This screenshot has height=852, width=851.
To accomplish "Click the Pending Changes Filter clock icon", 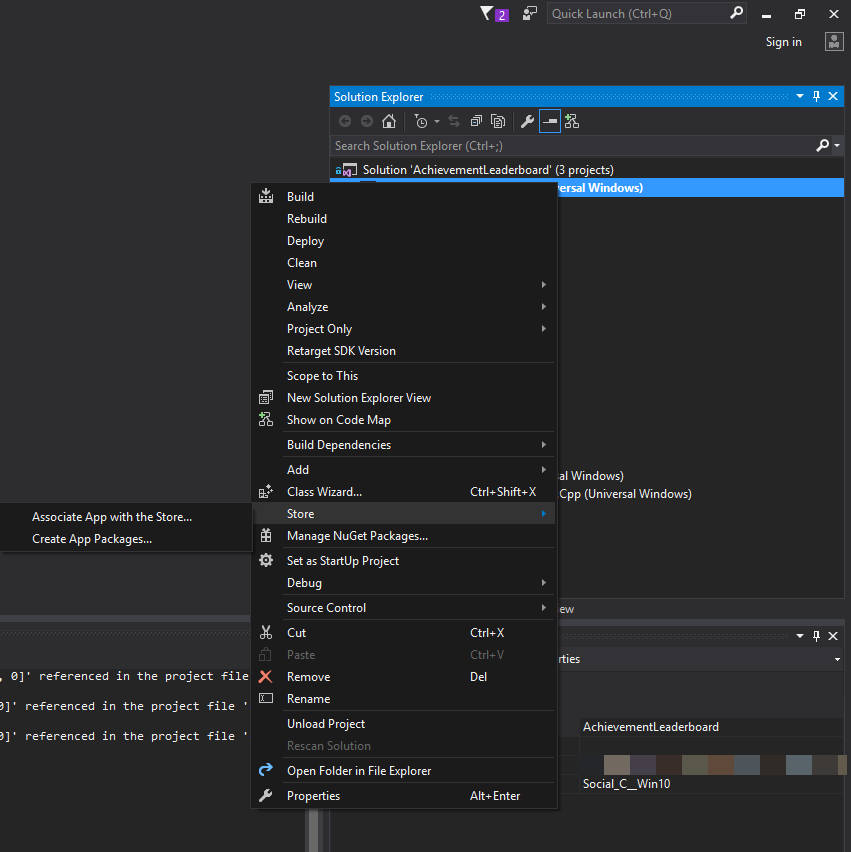I will (421, 121).
